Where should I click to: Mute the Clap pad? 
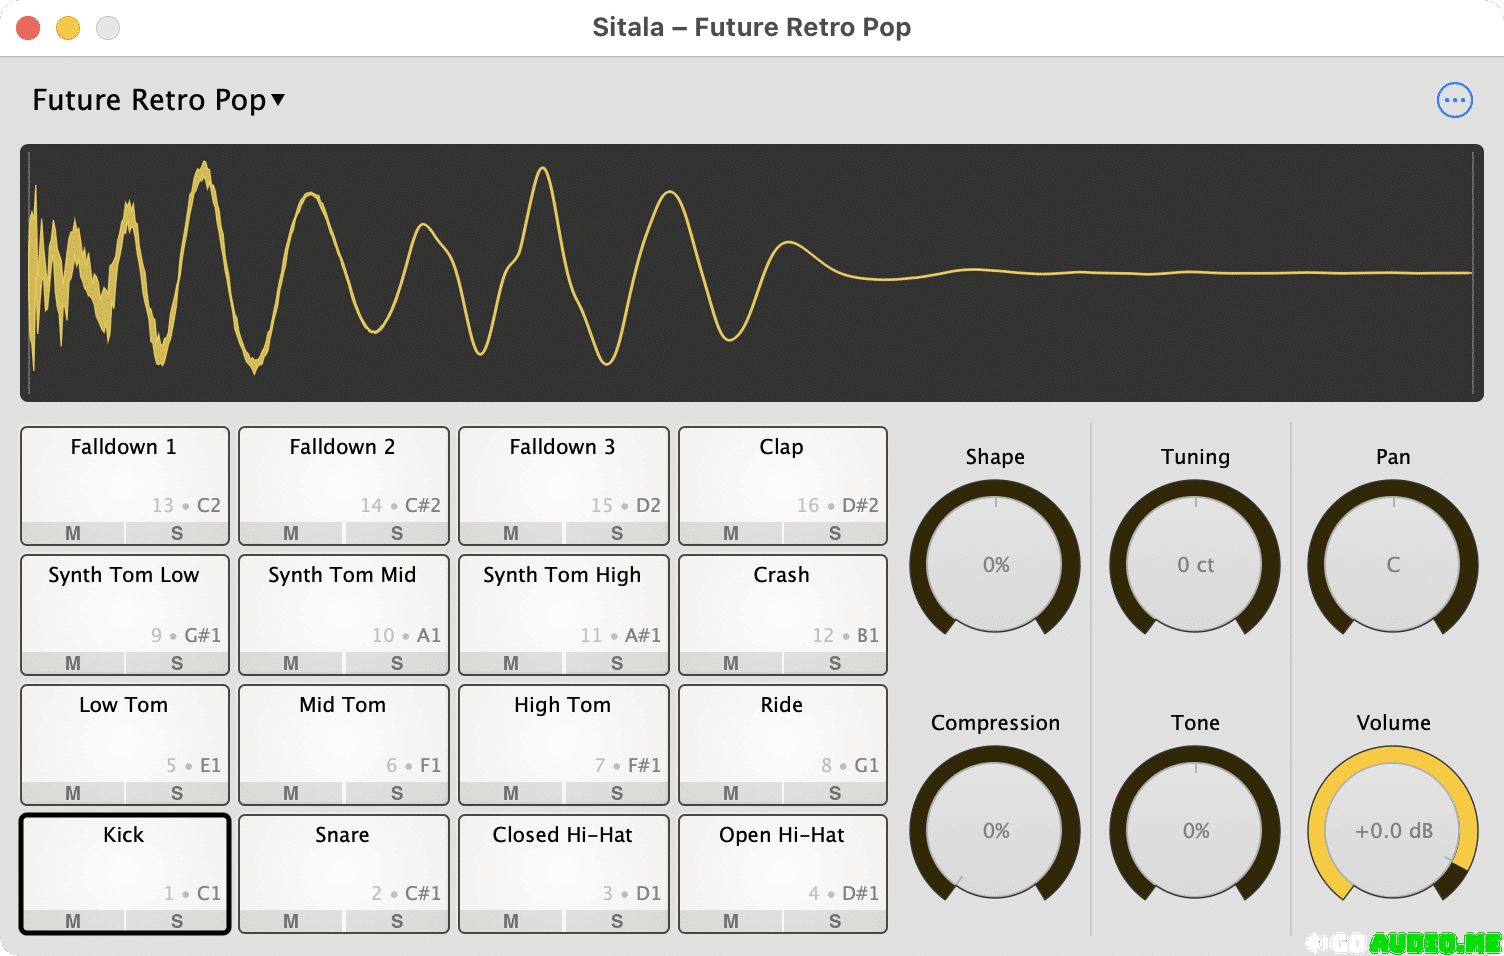coord(731,533)
